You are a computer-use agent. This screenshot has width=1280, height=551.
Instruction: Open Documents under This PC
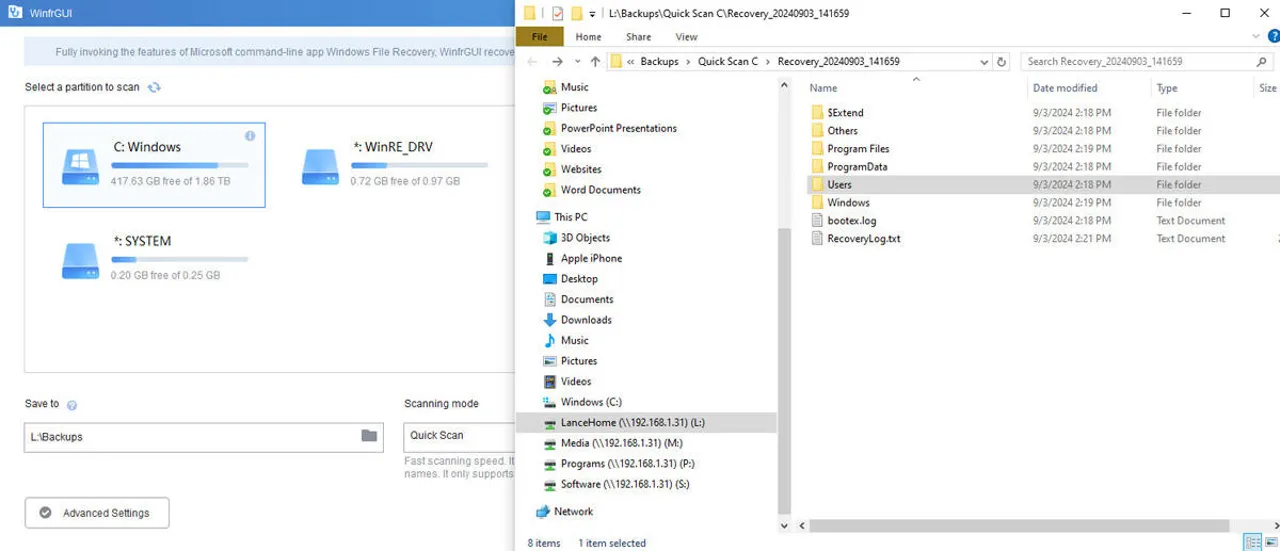click(578, 299)
